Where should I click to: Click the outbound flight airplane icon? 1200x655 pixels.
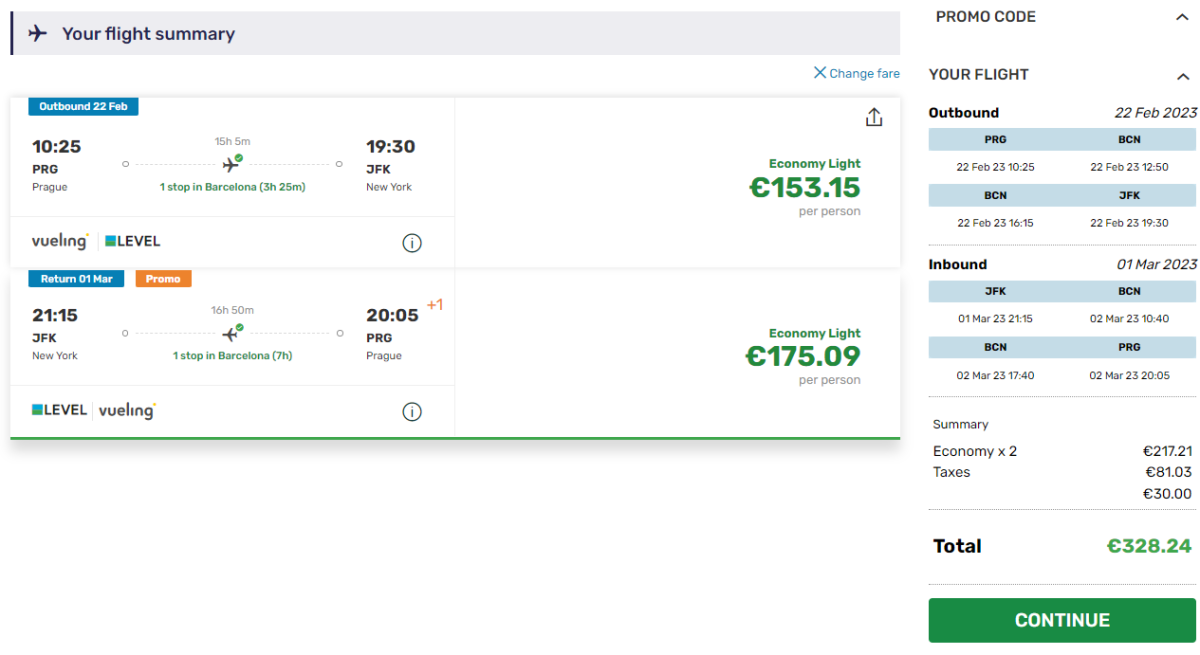click(232, 164)
